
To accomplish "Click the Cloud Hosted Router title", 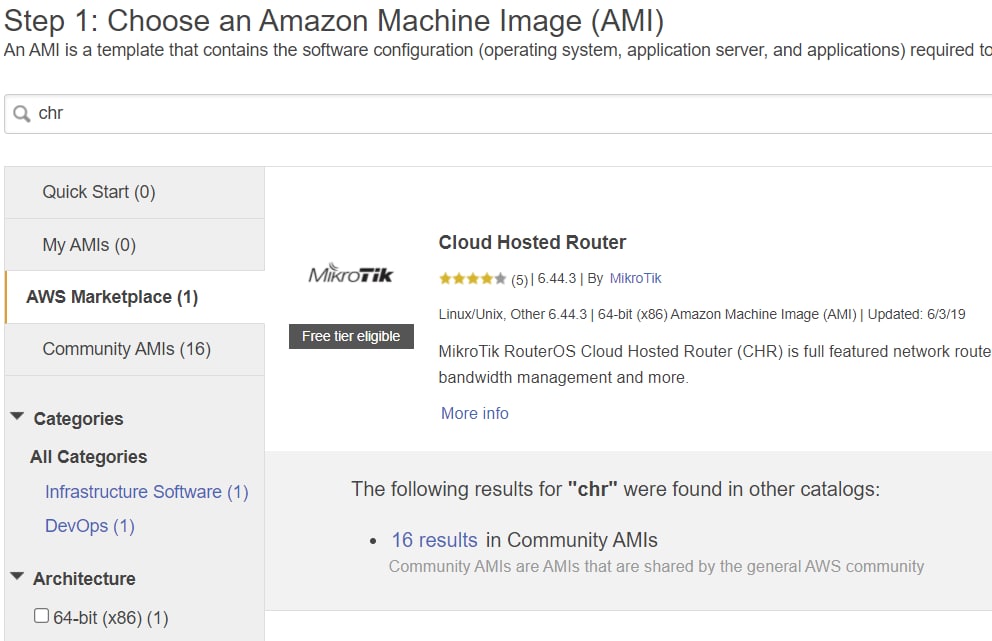I will [x=532, y=242].
